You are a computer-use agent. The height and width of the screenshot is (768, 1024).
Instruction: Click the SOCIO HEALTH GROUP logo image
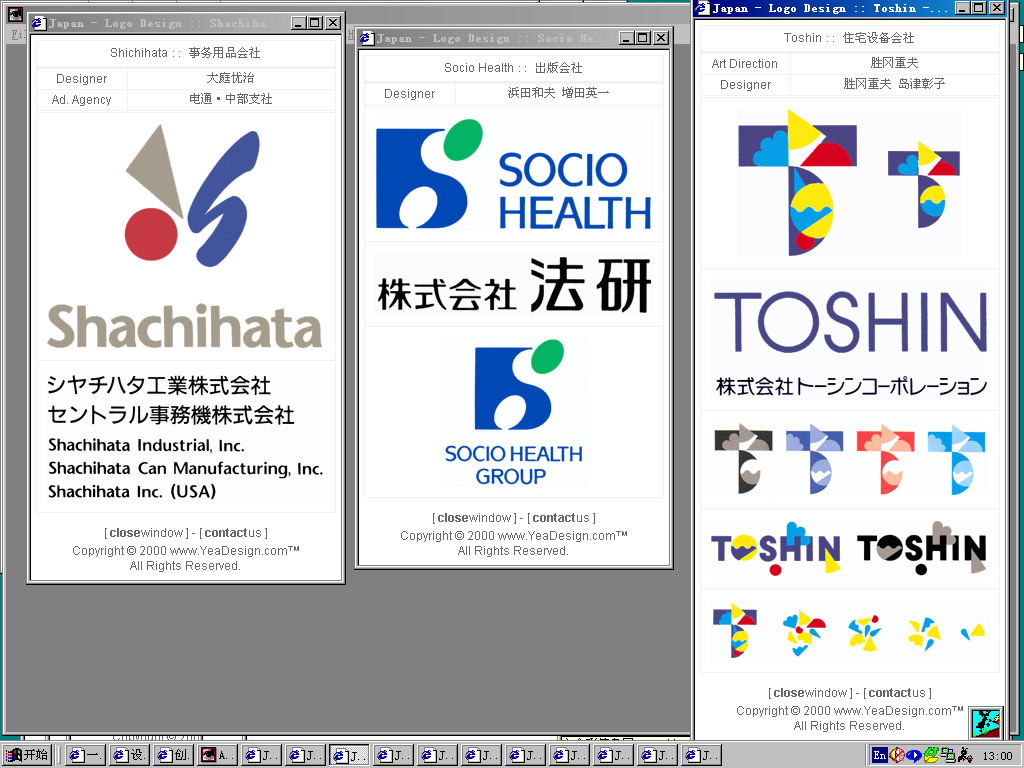click(513, 413)
